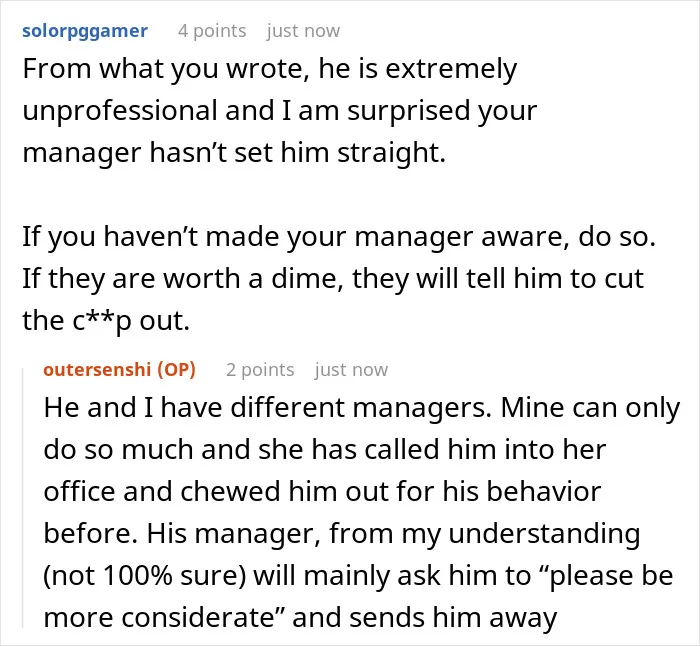Click the line office and chewed him out
Image resolution: width=700 pixels, height=646 pixels.
coord(322,492)
